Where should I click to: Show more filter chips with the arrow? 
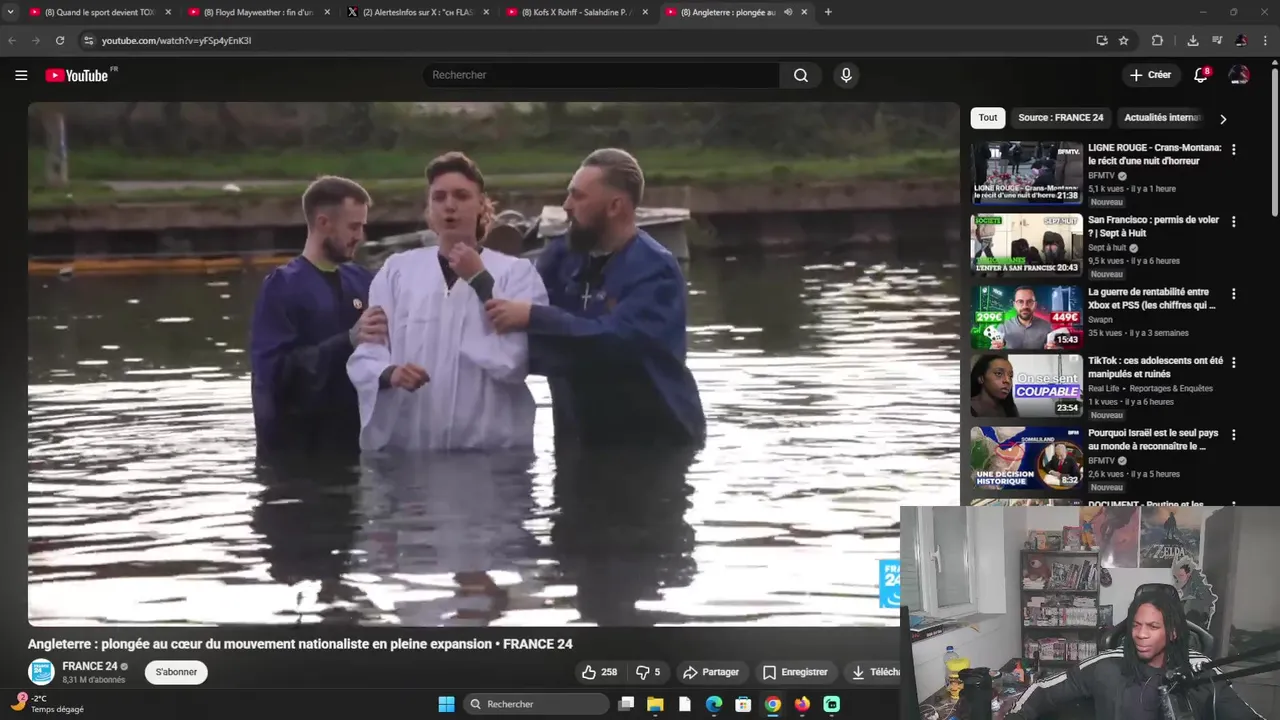pos(1222,119)
